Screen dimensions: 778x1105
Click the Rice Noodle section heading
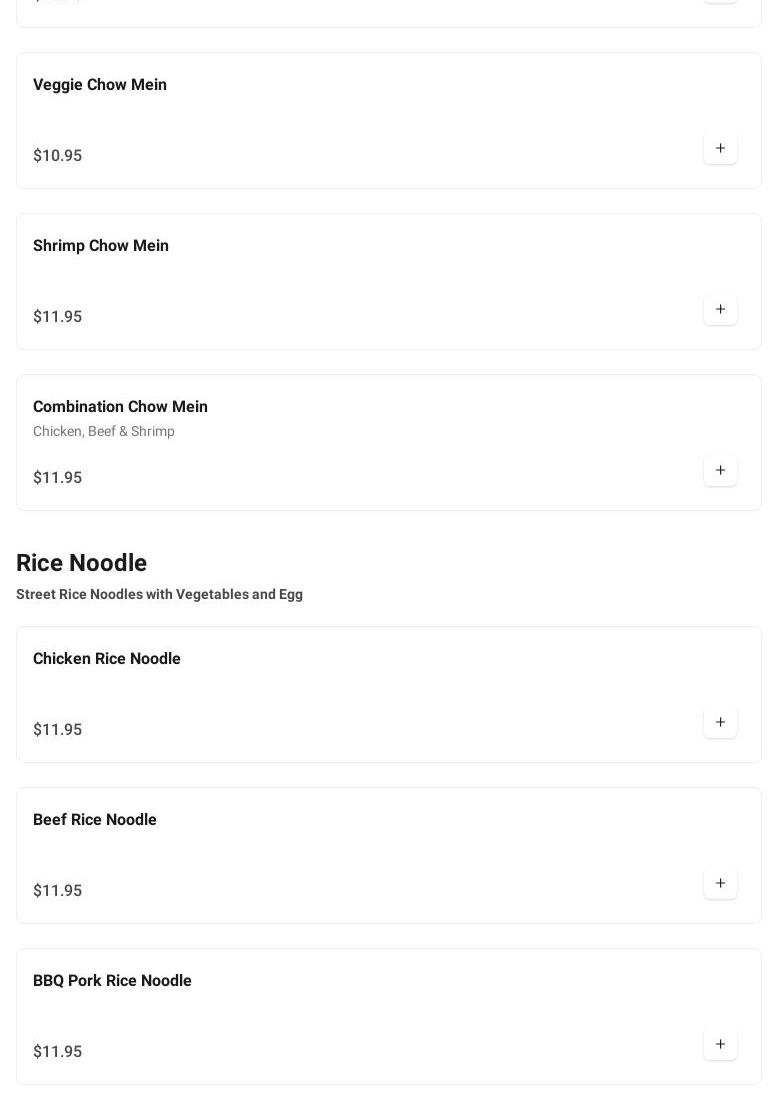point(81,562)
